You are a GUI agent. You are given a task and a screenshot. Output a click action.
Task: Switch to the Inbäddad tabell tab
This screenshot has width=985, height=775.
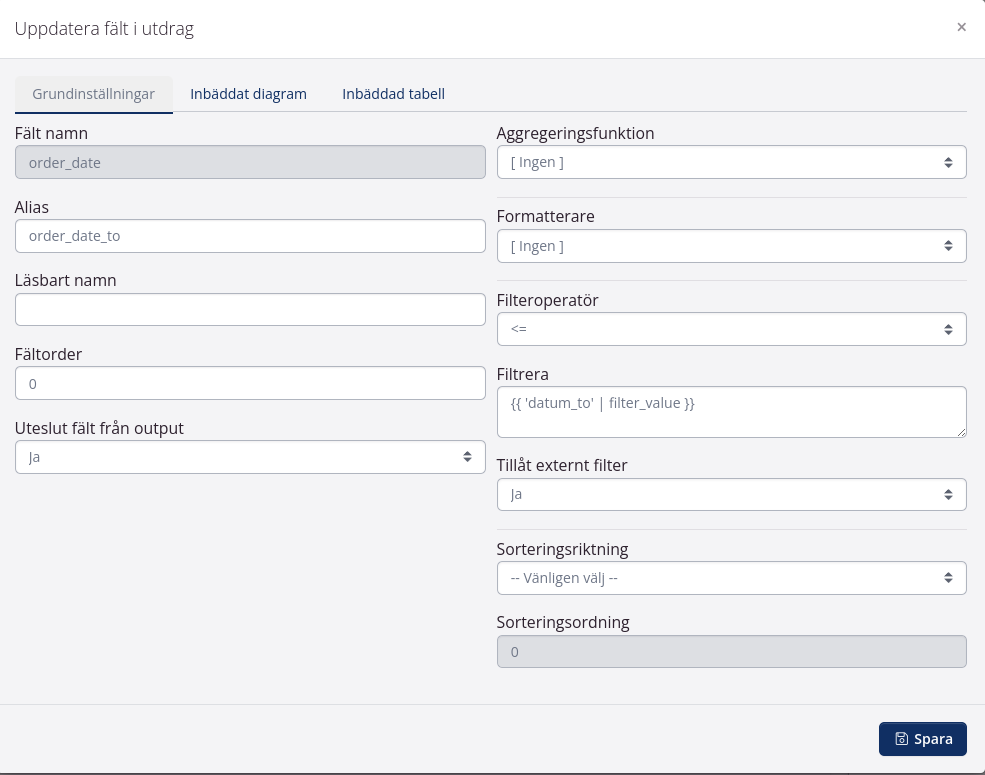393,93
